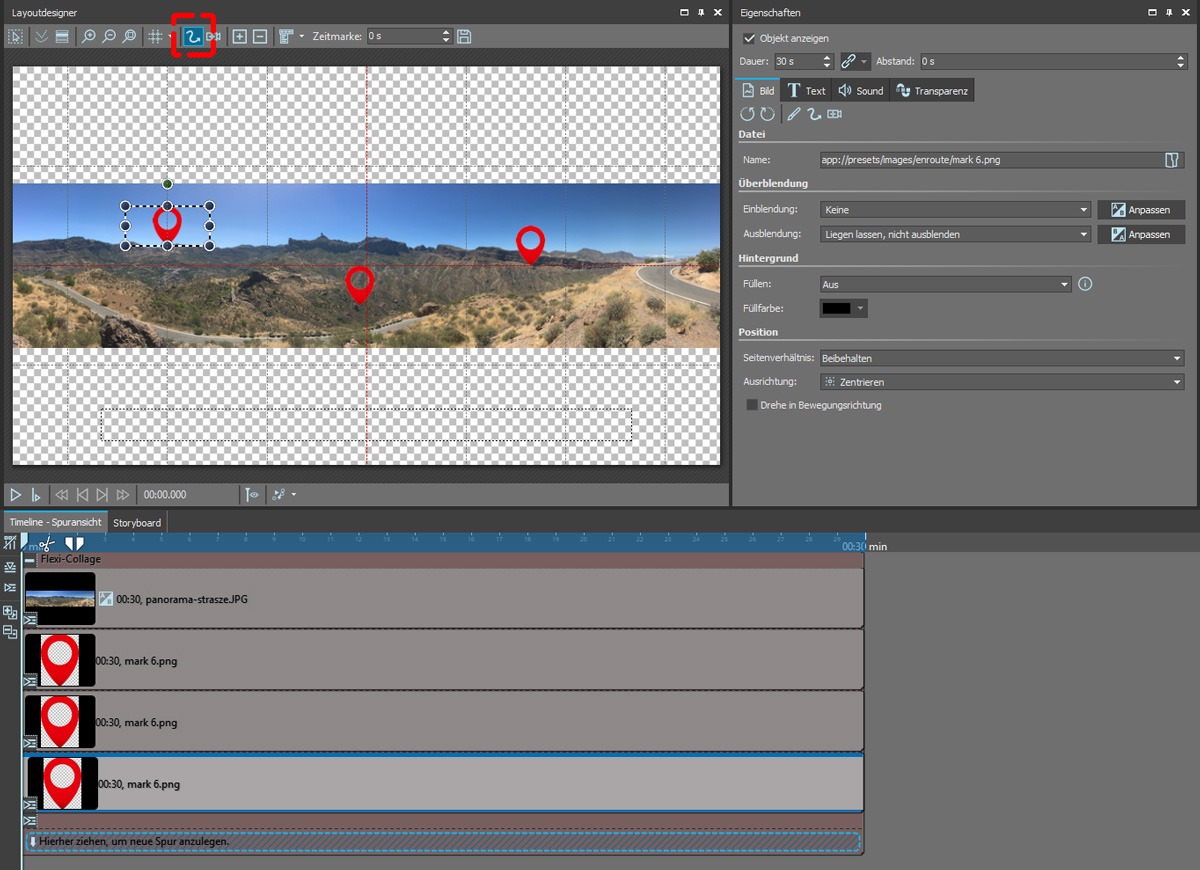The width and height of the screenshot is (1200, 870).
Task: Activate the motion path tool in Layoutdesigner toolbar
Action: click(x=193, y=36)
